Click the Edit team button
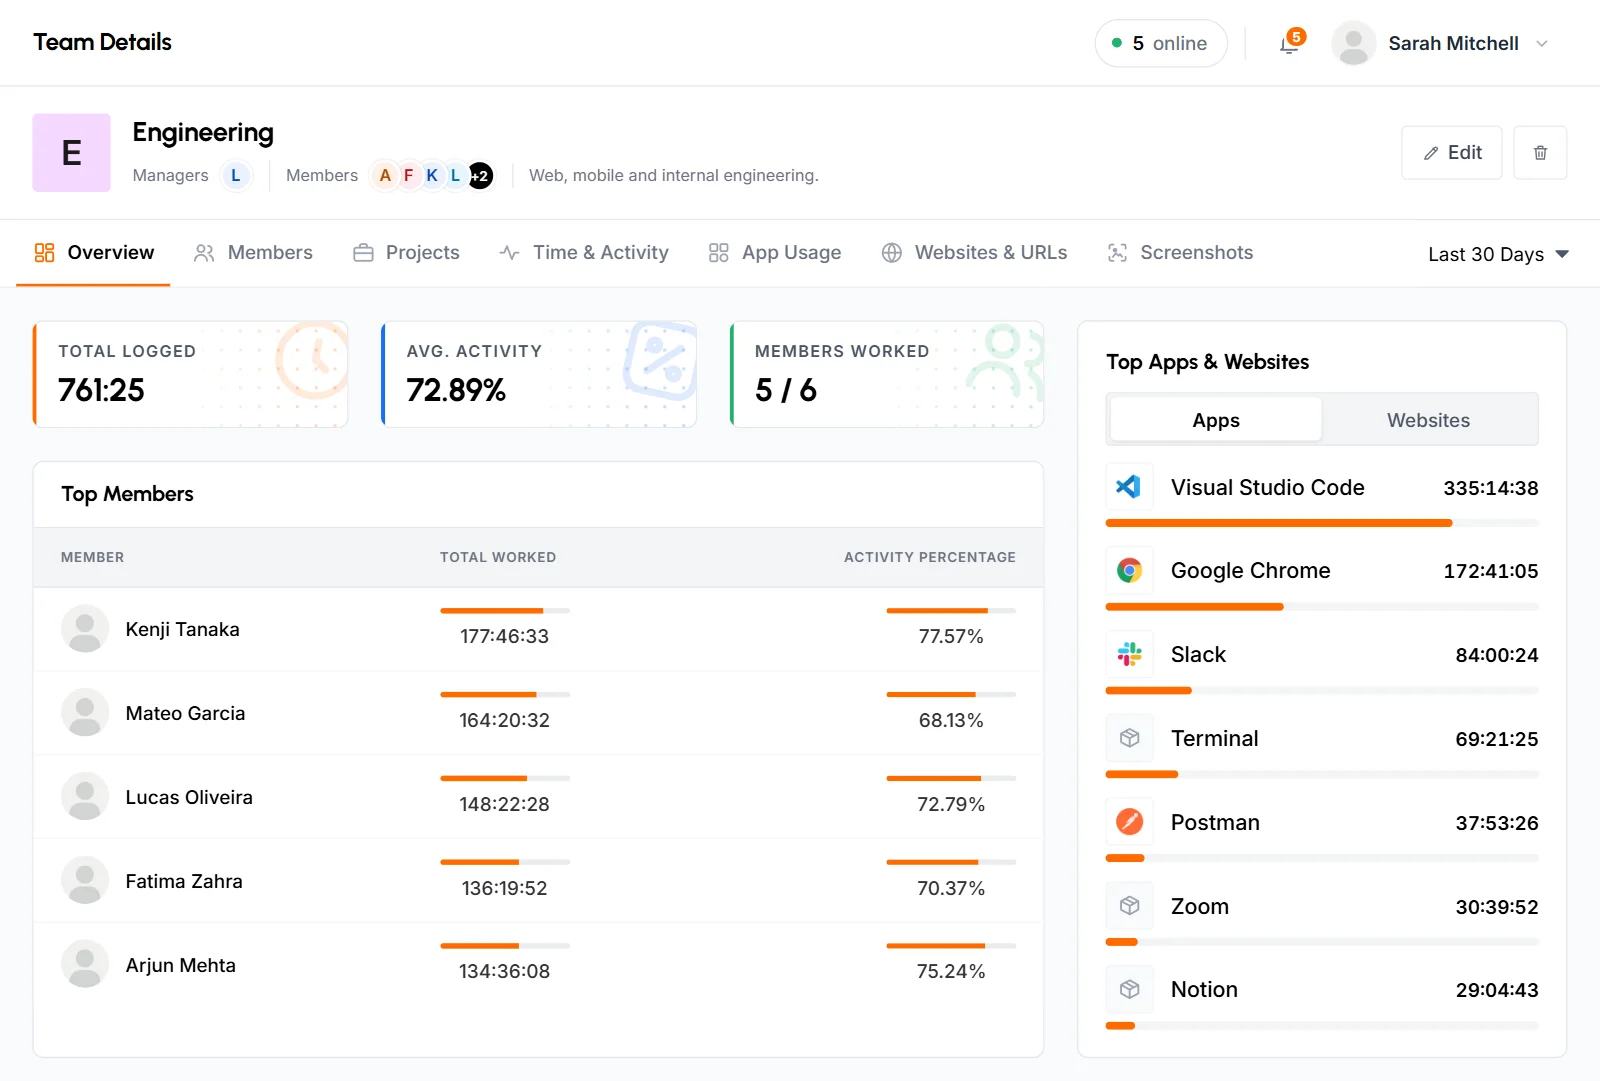Screen dimensions: 1600x1081 click(1451, 153)
